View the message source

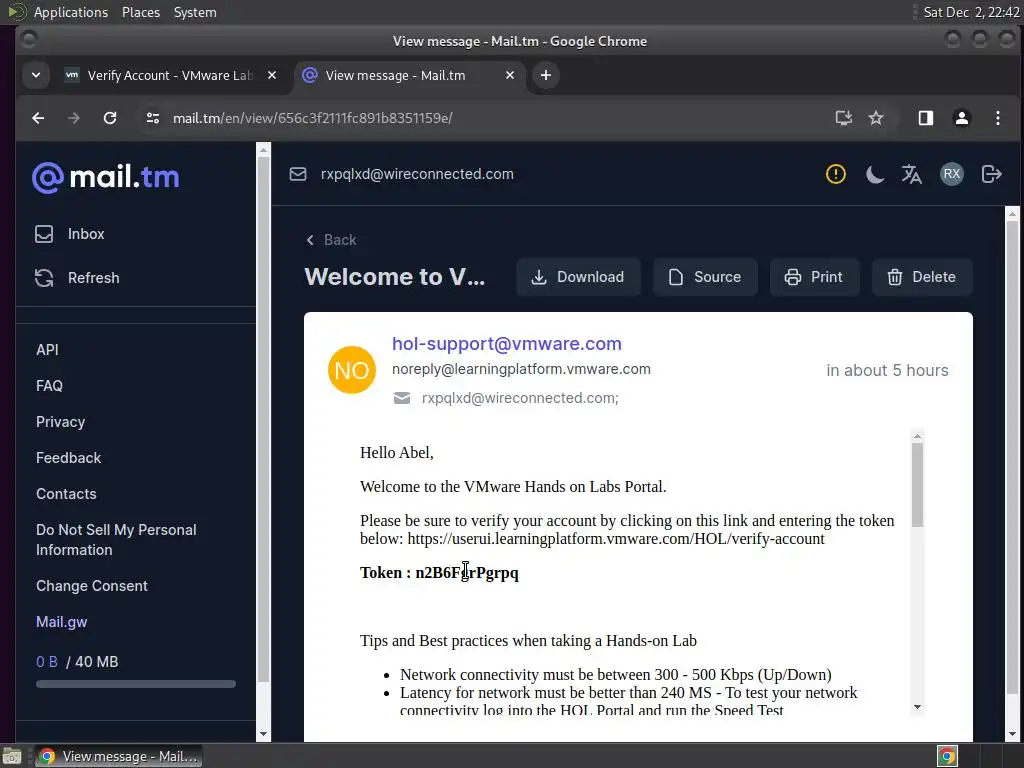coord(705,277)
